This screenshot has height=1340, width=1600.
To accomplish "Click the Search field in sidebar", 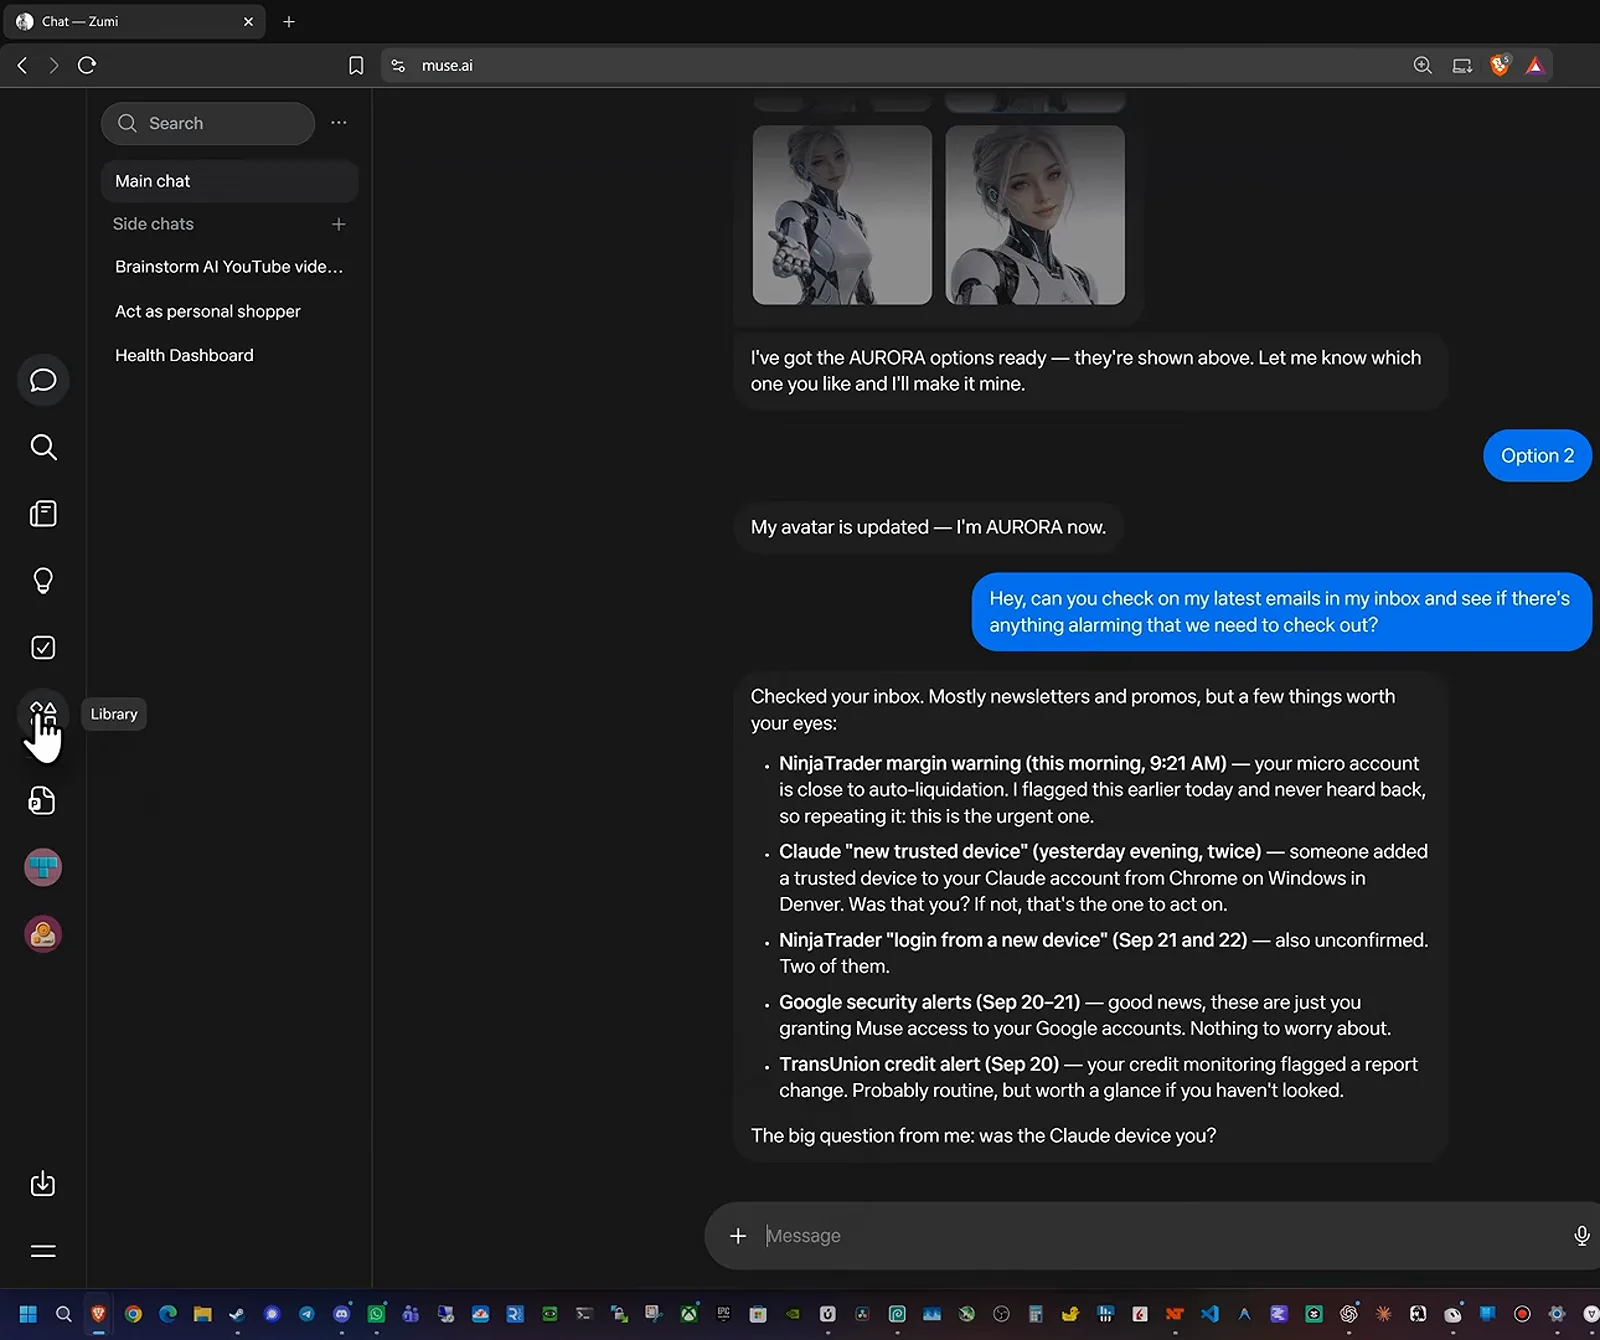I will click(x=208, y=123).
